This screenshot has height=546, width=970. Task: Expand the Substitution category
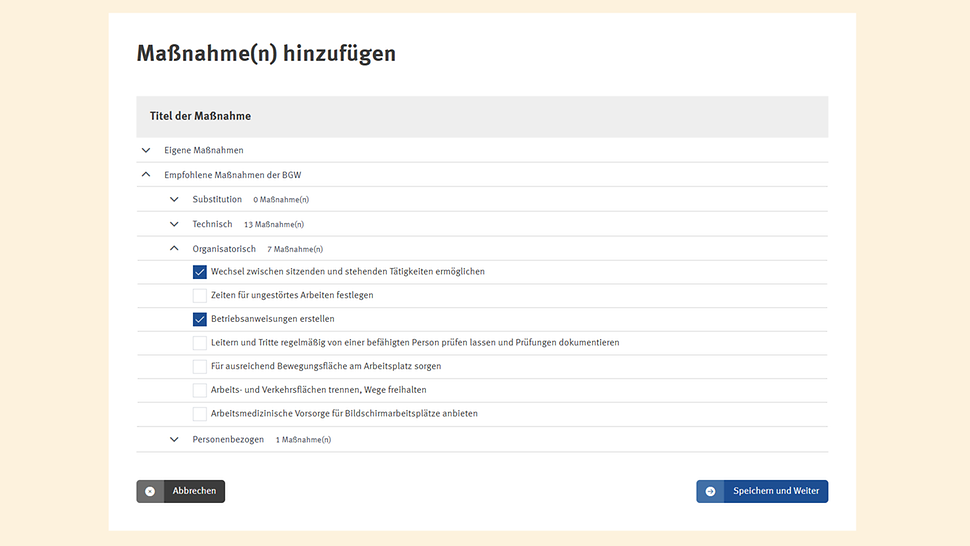[x=174, y=200]
